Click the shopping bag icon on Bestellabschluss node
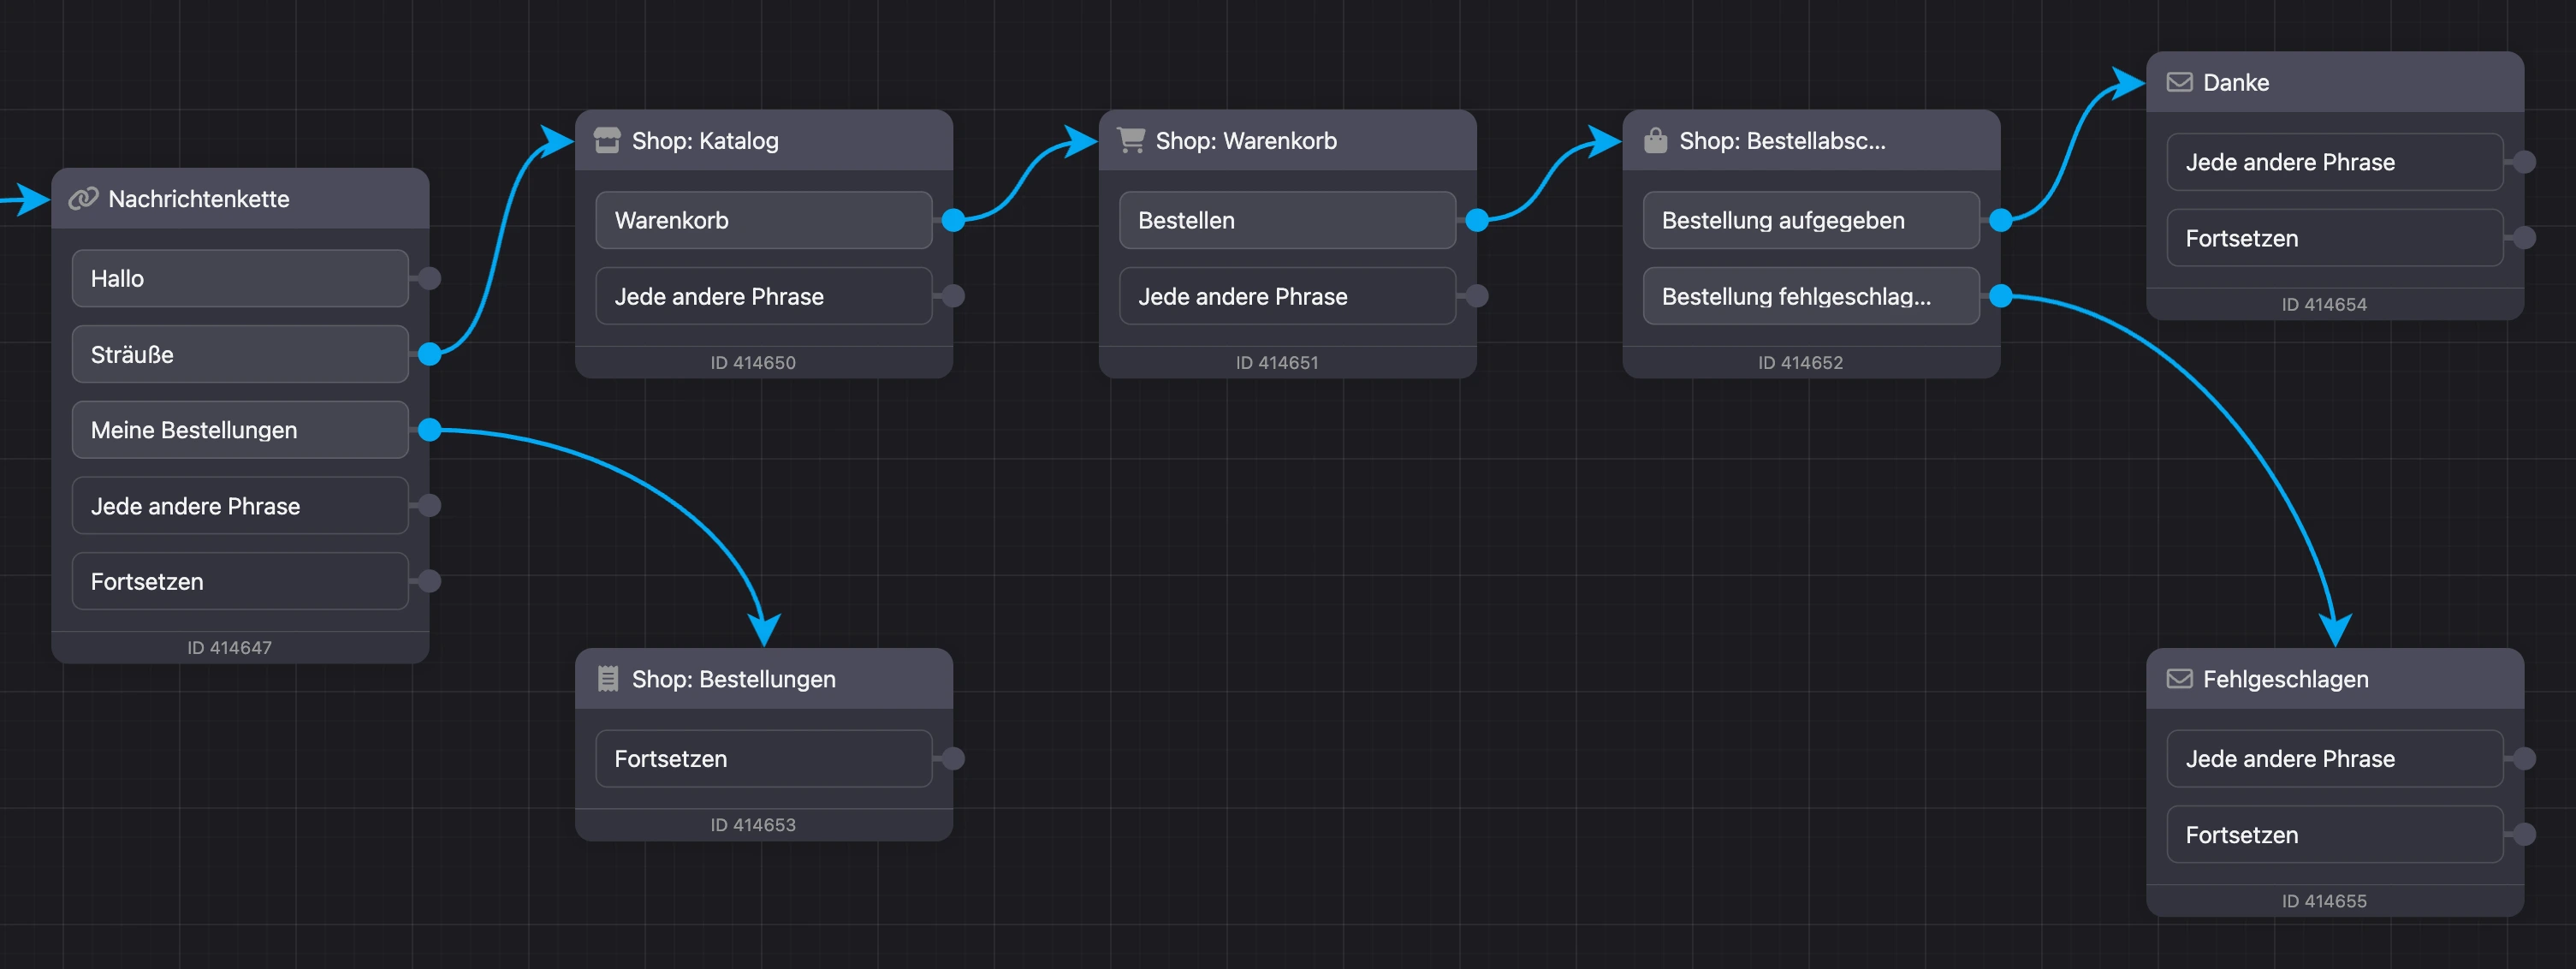 1655,141
